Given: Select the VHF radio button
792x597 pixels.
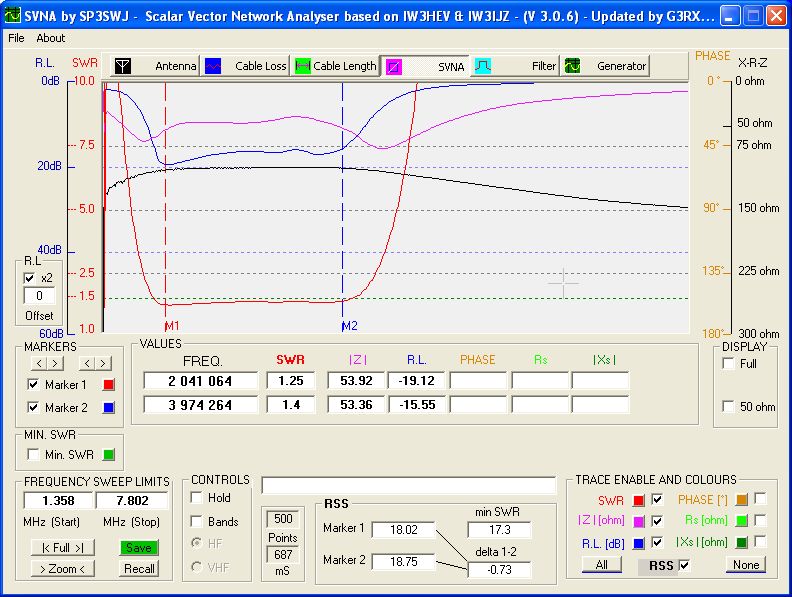Looking at the screenshot, I should tap(197, 568).
